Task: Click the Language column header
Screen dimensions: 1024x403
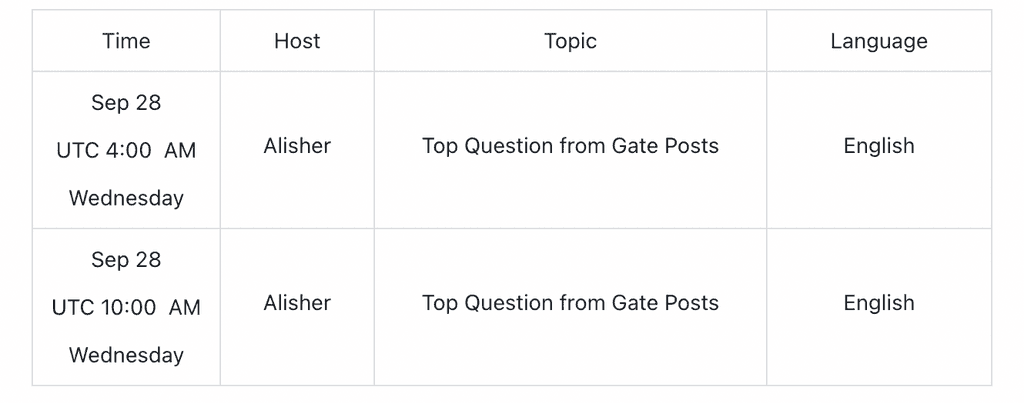Action: pos(878,41)
